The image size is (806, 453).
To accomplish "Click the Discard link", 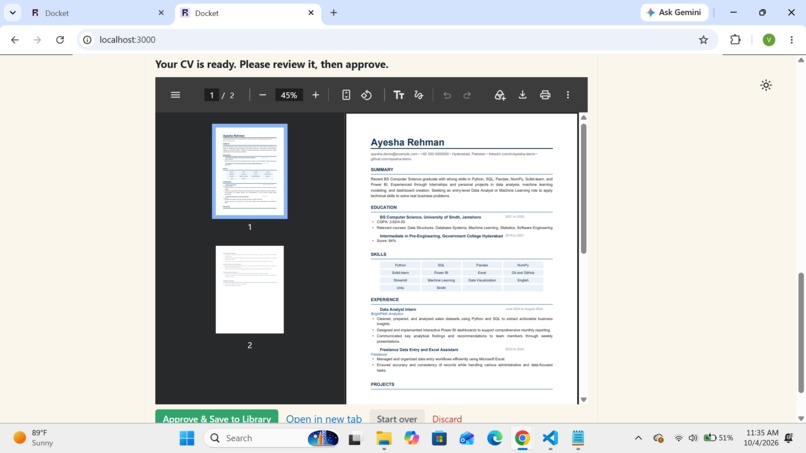I will pos(447,419).
